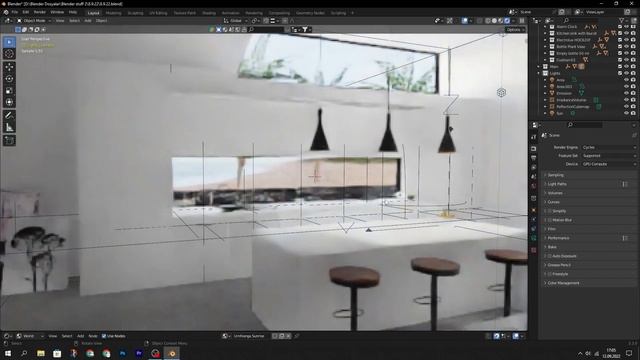Click the Photoshop taskbar icon

click(x=122, y=353)
